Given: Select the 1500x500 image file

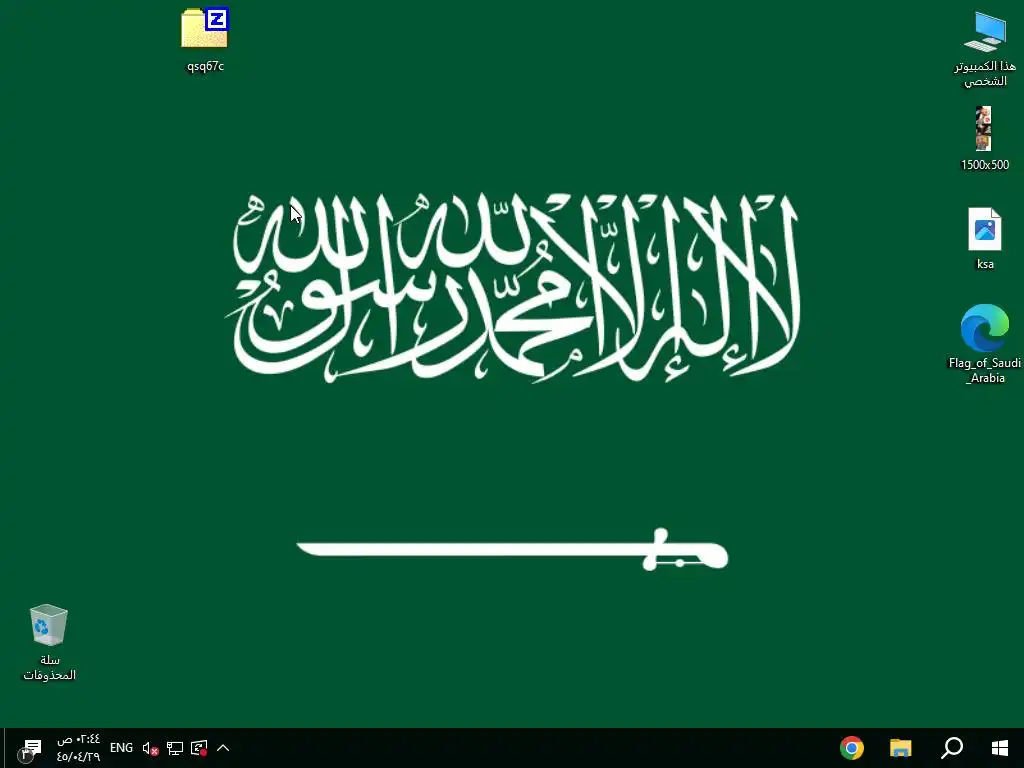Looking at the screenshot, I should [984, 128].
